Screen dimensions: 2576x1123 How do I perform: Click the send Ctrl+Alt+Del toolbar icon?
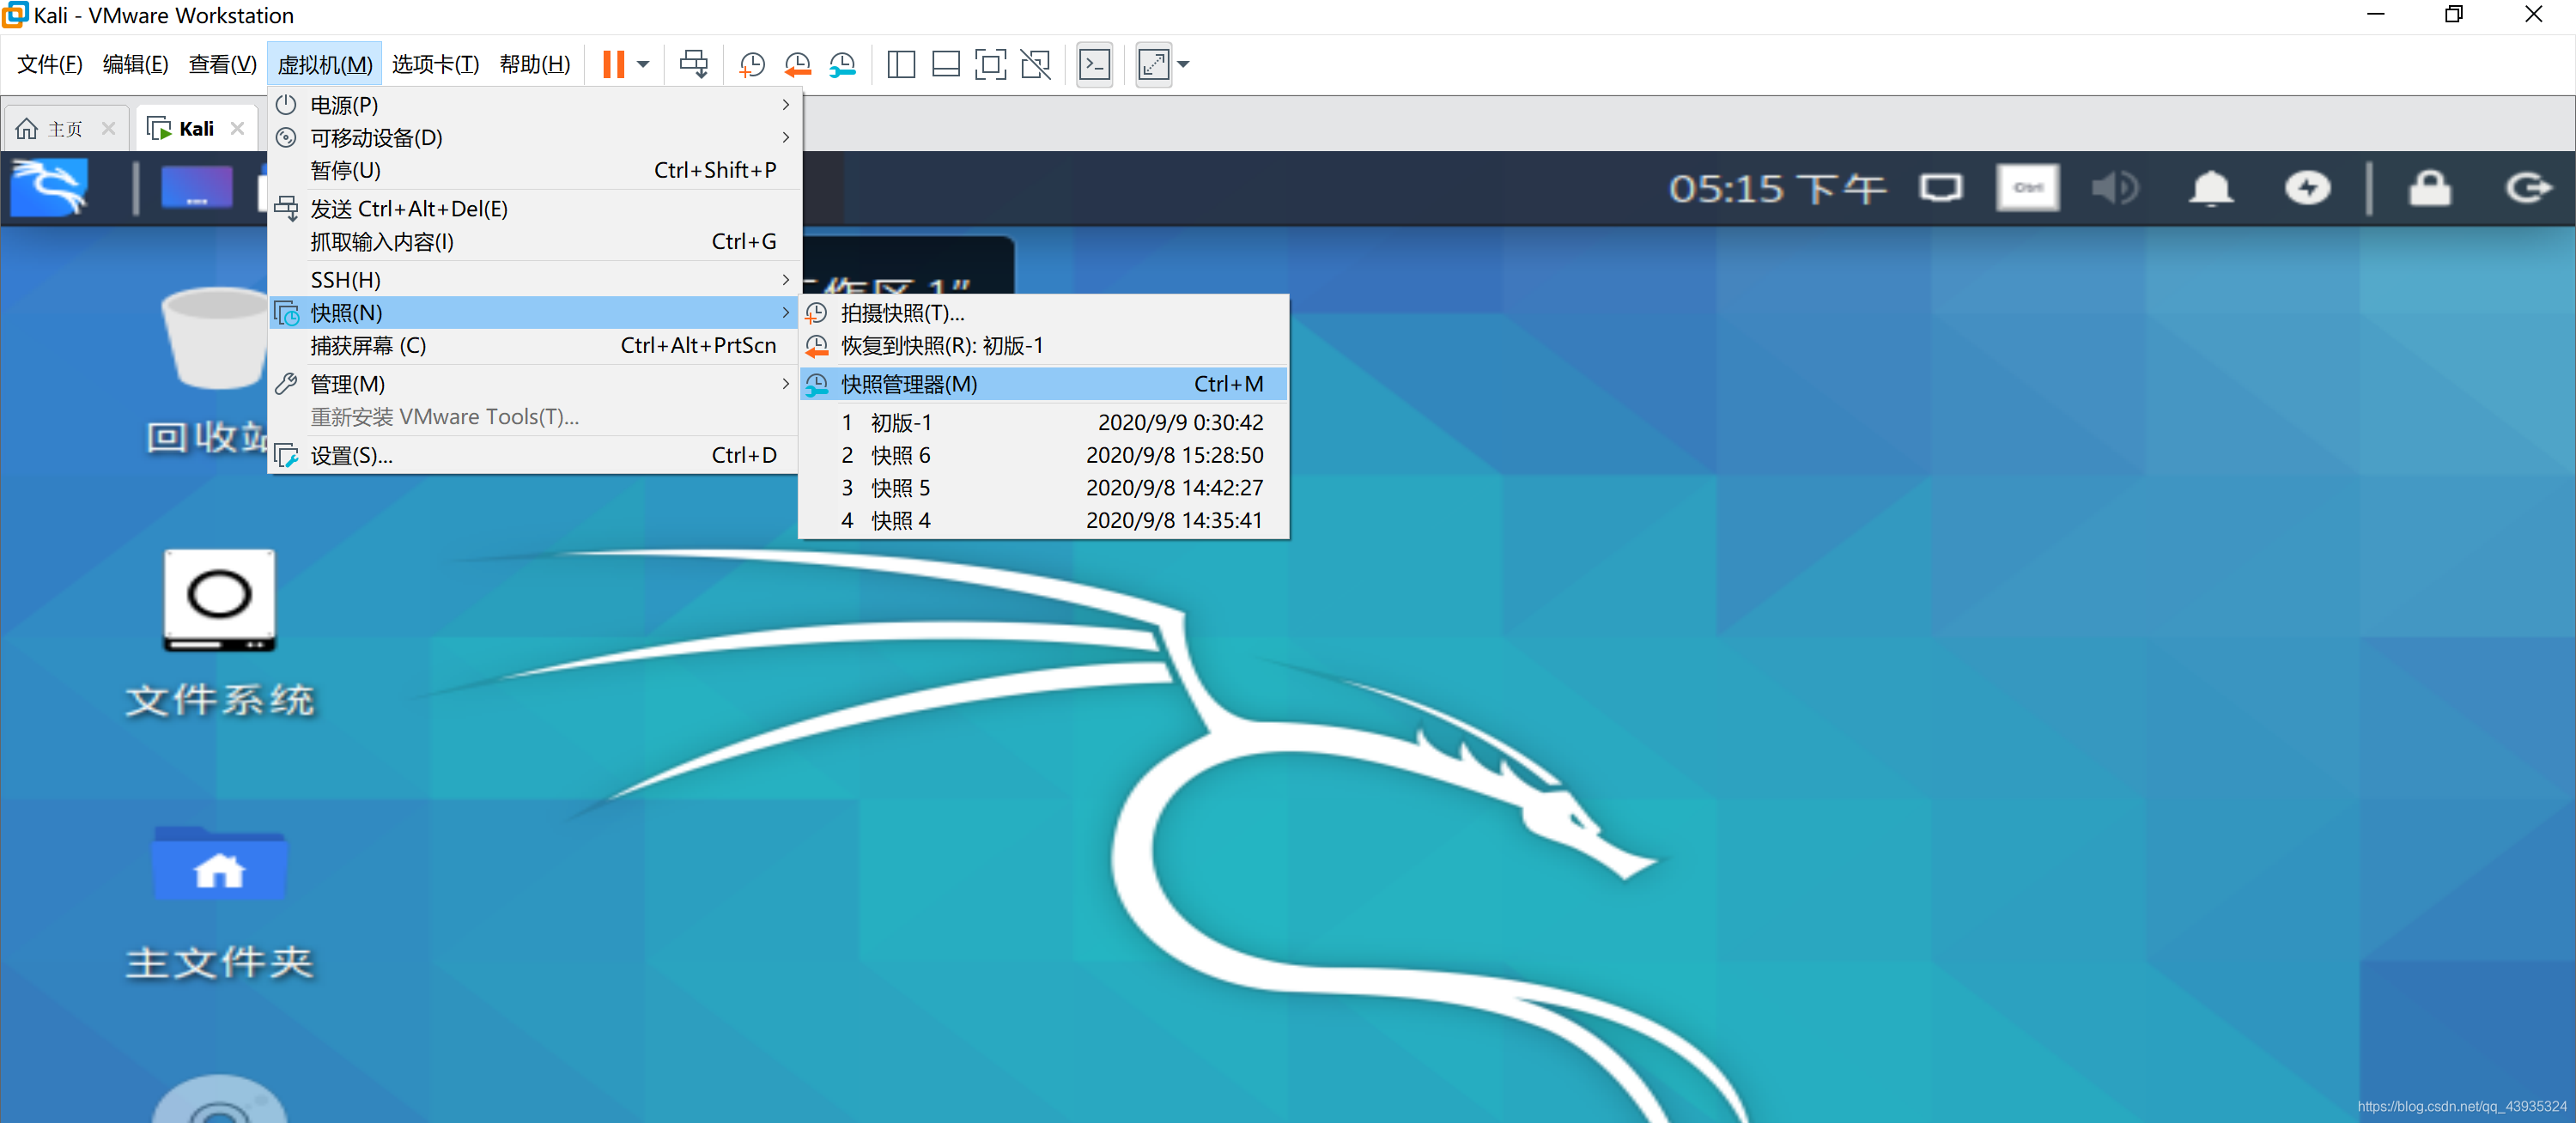pos(693,65)
